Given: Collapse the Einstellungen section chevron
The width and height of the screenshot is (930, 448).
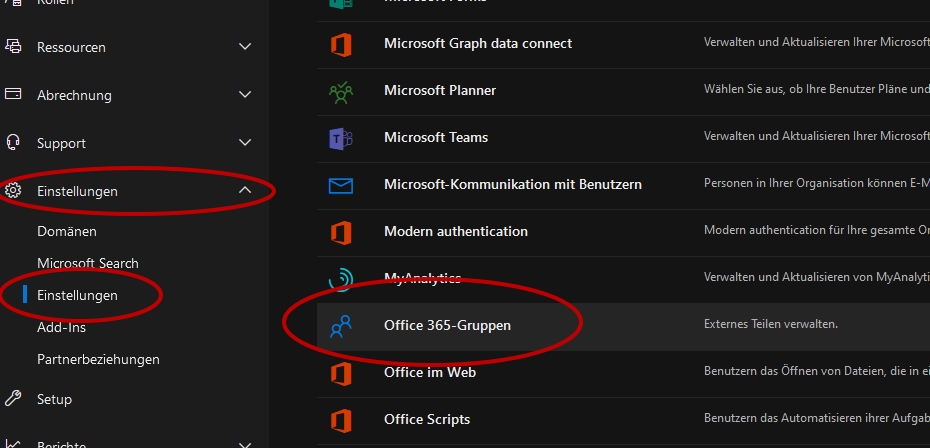Looking at the screenshot, I should click(x=245, y=190).
